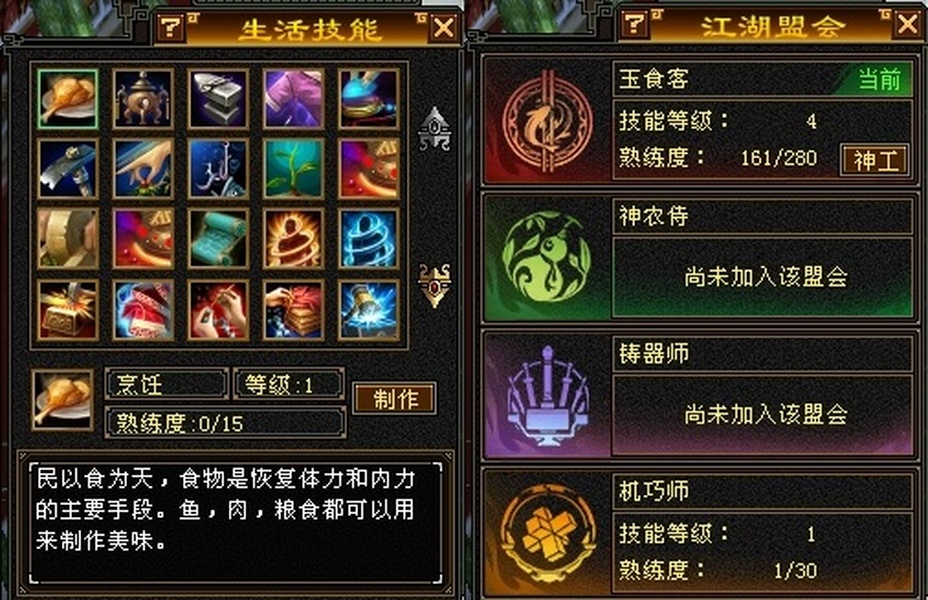The height and width of the screenshot is (600, 928).
Task: Select the anvil forging skill icon
Action: pos(218,98)
